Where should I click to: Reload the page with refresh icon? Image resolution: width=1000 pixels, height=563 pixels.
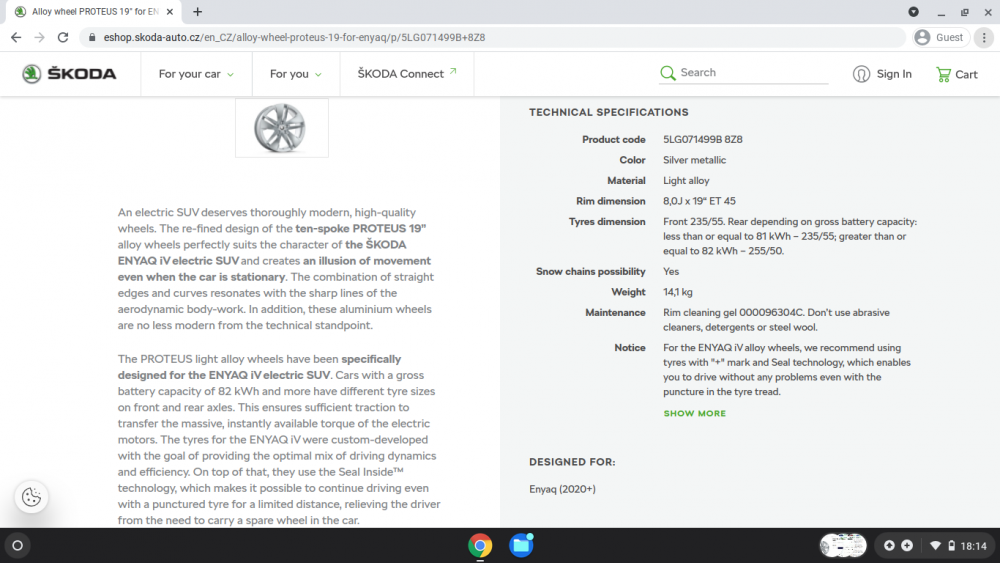62,38
